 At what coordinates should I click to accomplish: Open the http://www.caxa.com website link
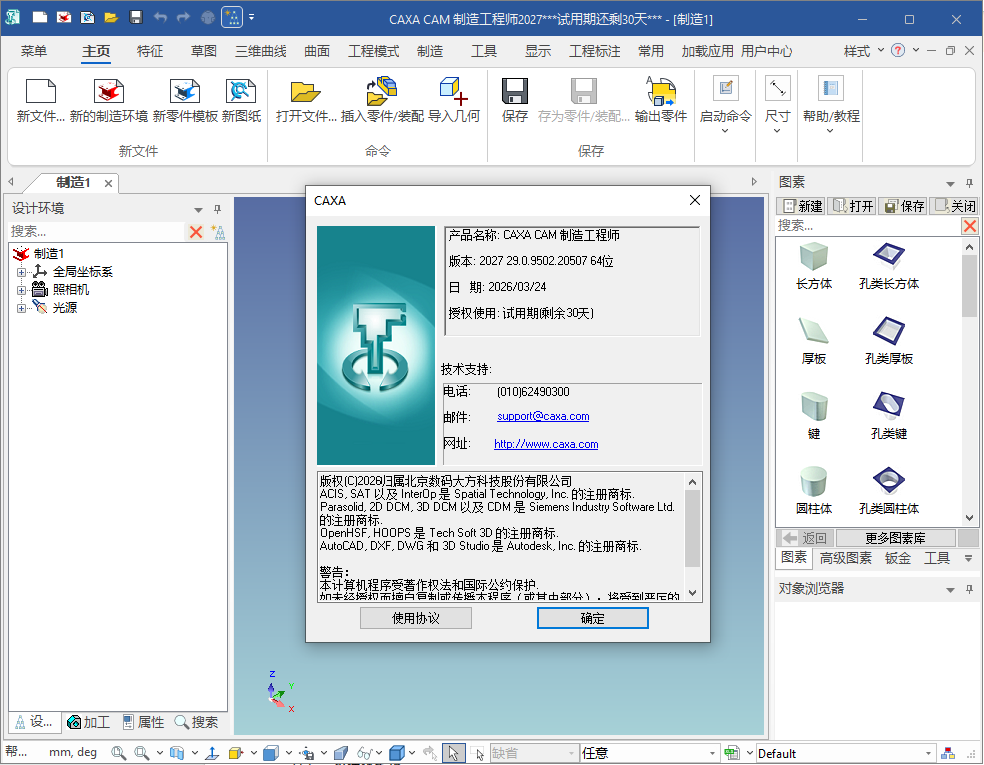[x=546, y=444]
